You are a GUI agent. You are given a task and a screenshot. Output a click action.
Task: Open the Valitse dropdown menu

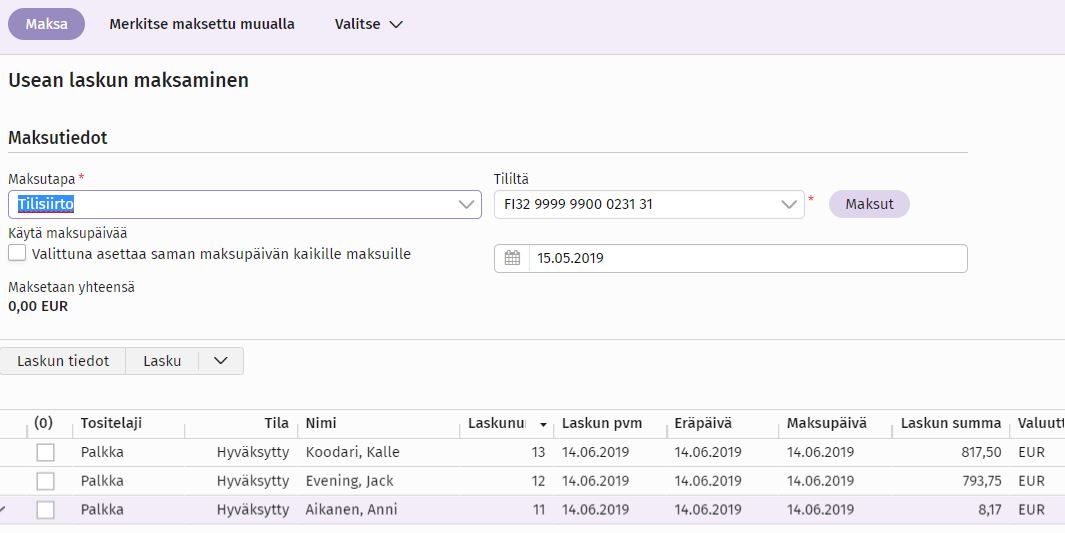(x=369, y=24)
